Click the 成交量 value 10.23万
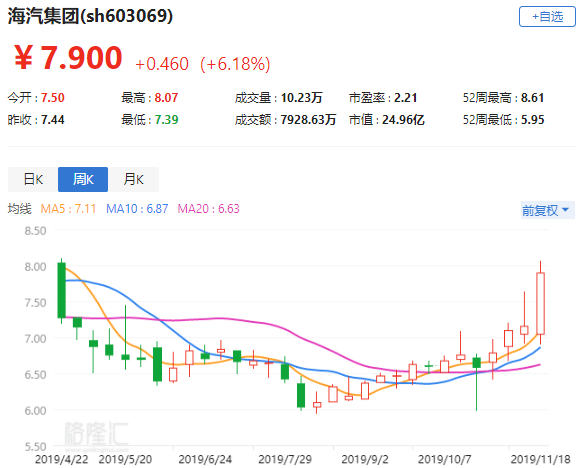Viewport: 582px width, 468px height. point(301,98)
